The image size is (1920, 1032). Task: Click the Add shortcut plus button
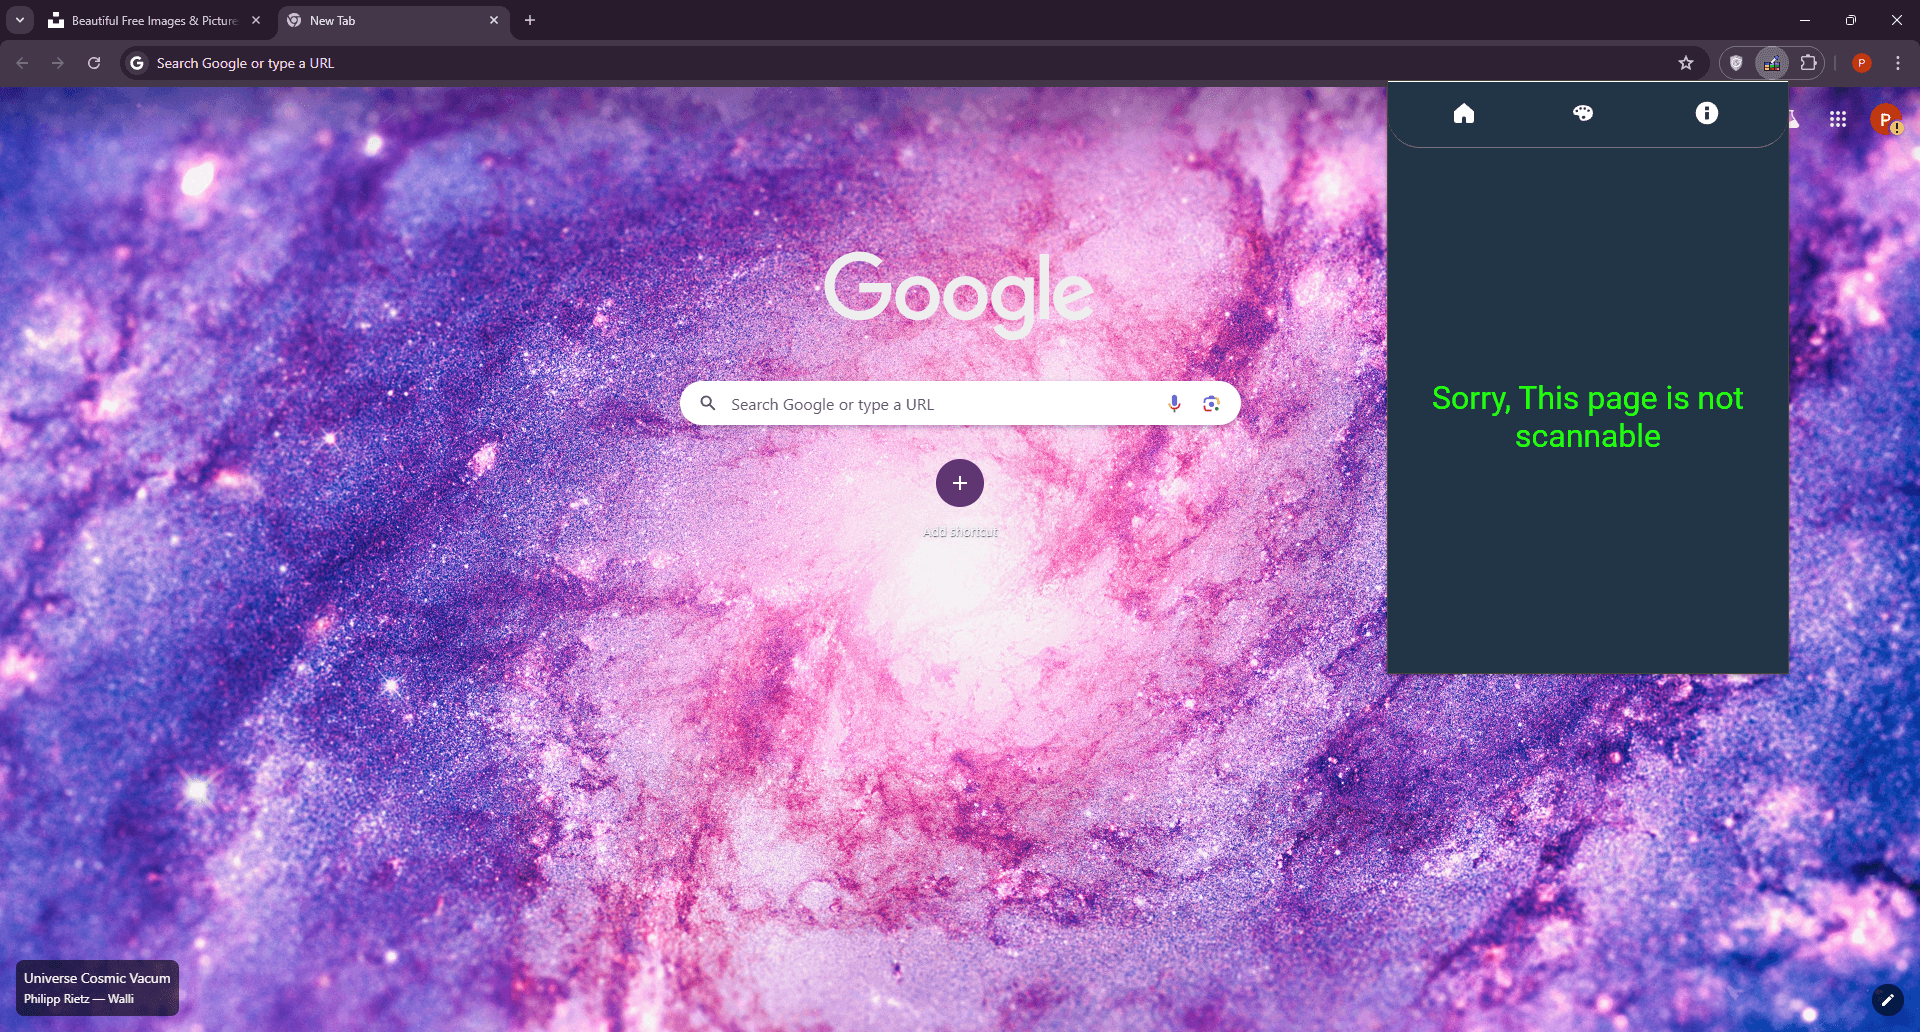pos(960,483)
